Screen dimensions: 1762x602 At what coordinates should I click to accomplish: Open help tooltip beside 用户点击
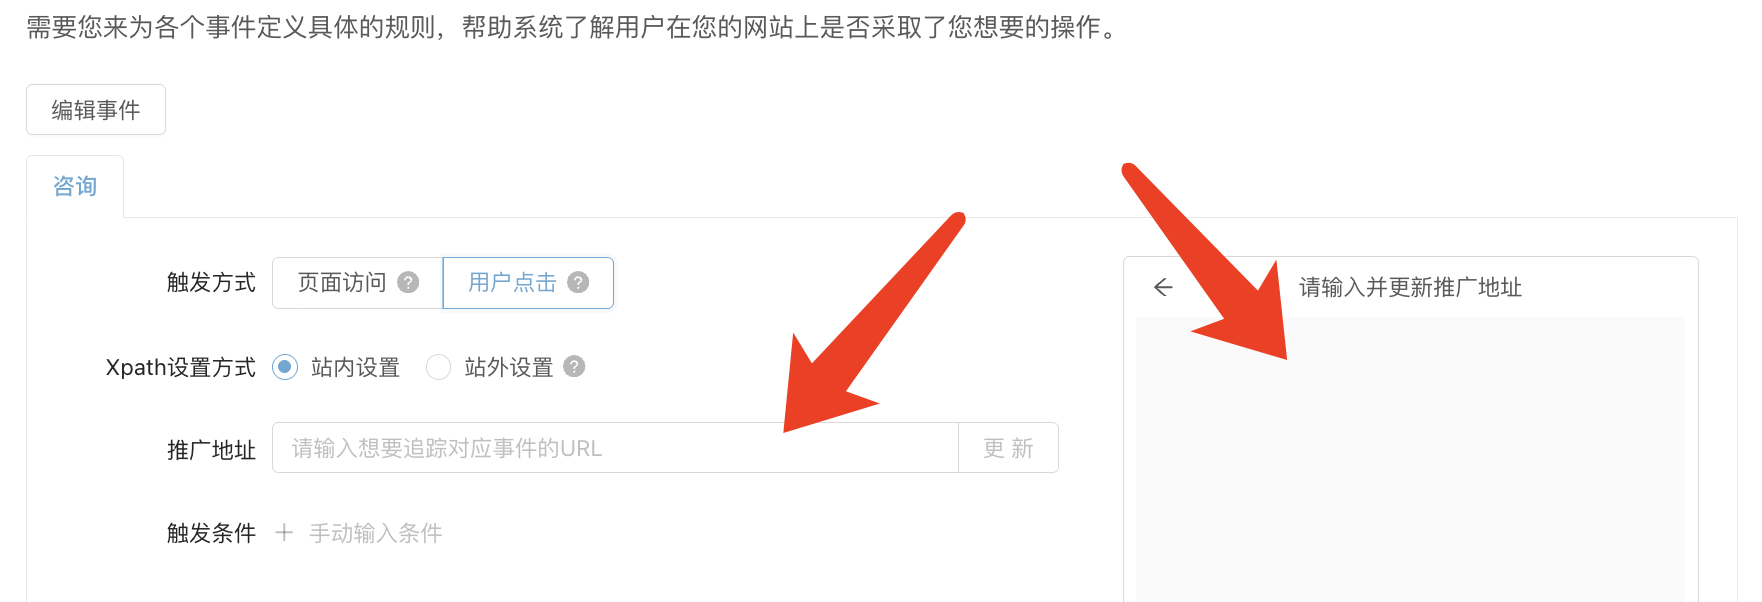578,283
